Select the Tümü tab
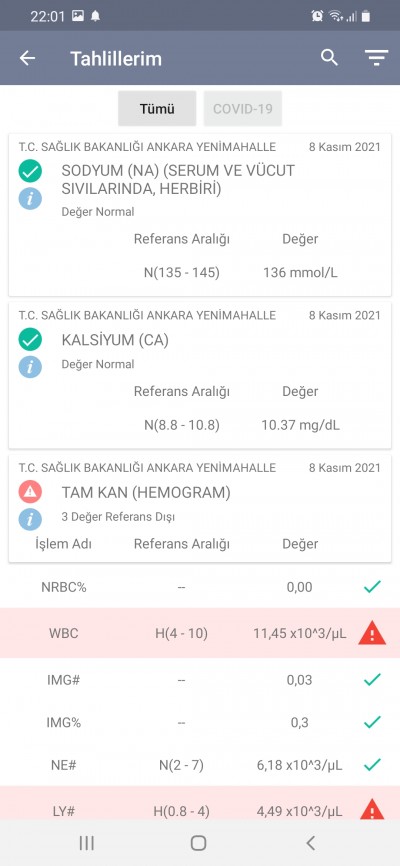The height and width of the screenshot is (866, 400). (157, 109)
